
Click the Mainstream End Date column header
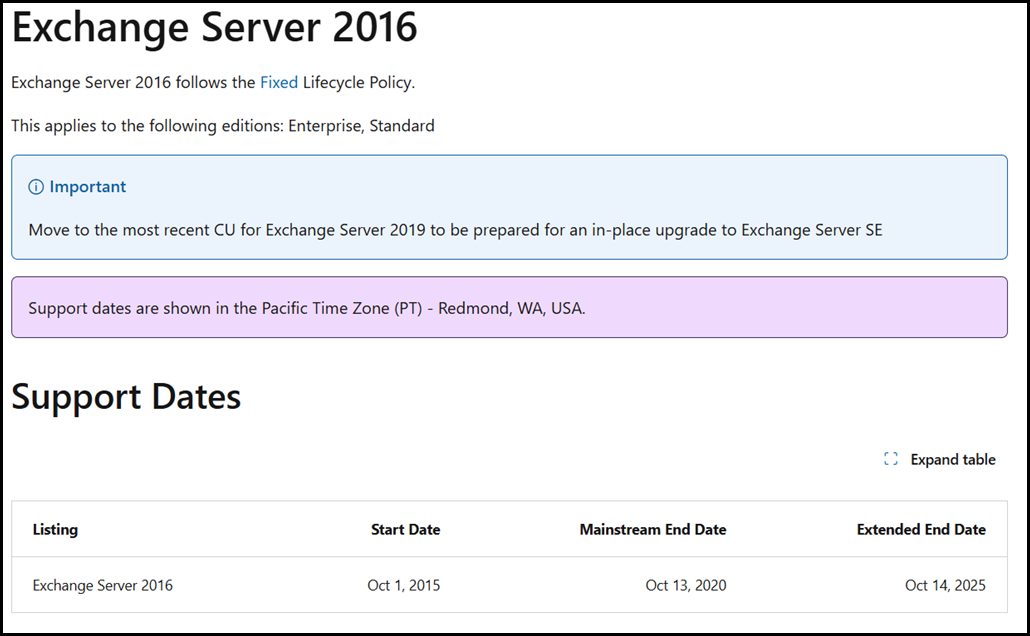pos(653,529)
